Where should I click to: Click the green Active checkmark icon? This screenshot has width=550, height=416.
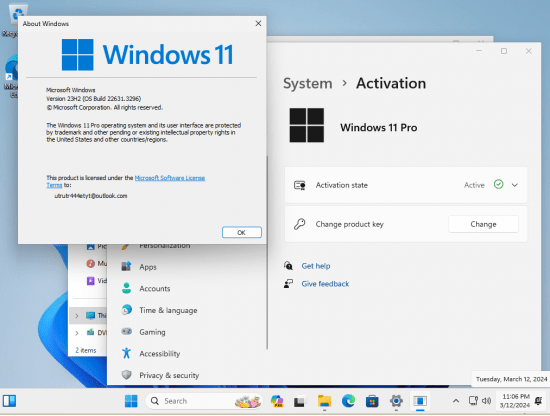498,184
